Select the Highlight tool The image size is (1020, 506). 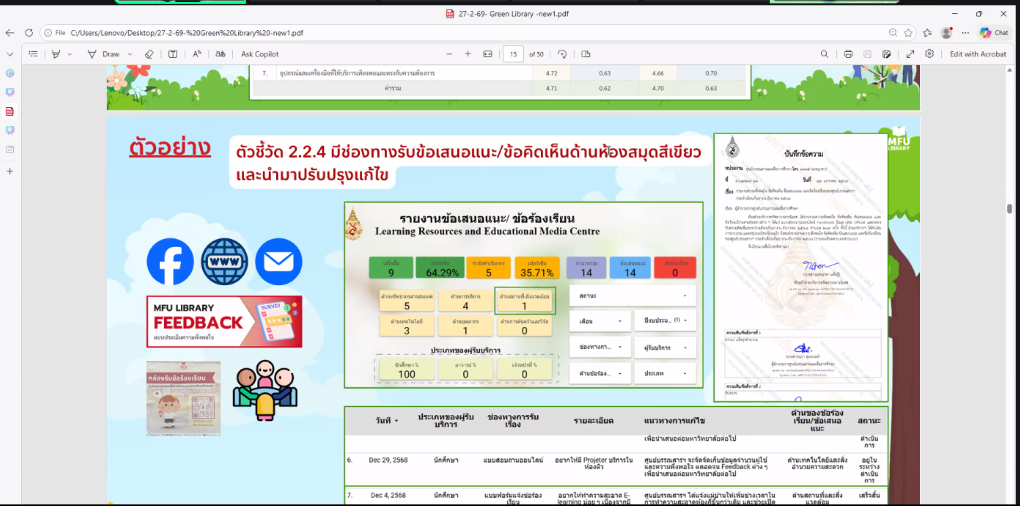55,54
